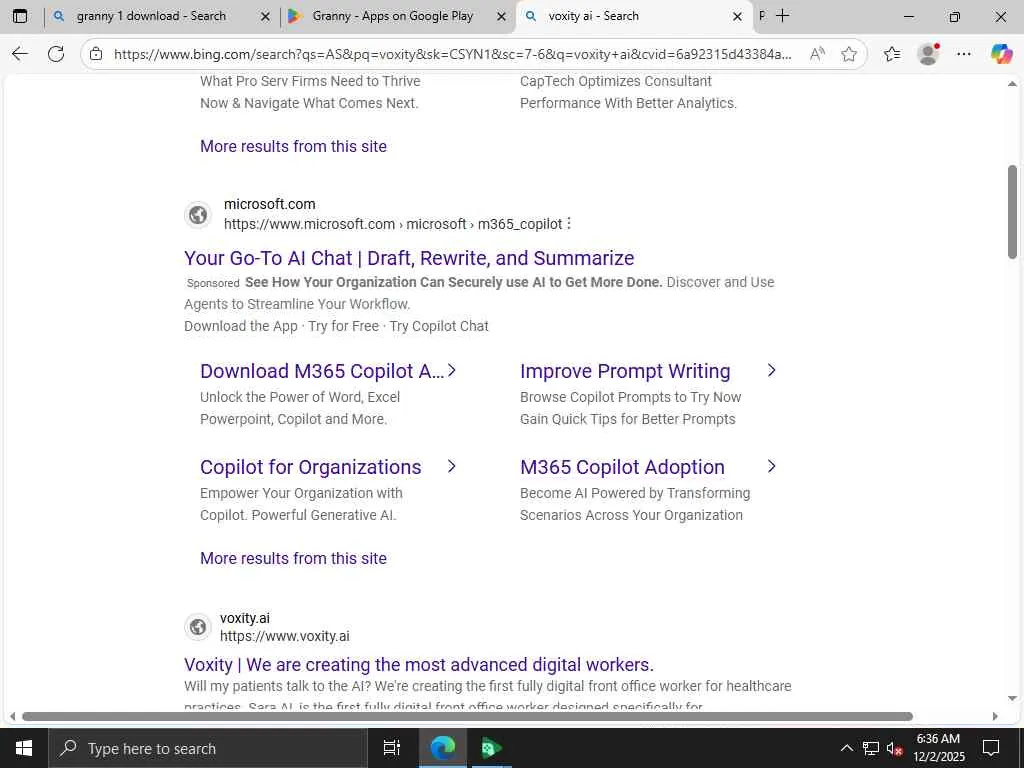
Task: Open the Copilot sidebar icon
Action: (x=1000, y=54)
